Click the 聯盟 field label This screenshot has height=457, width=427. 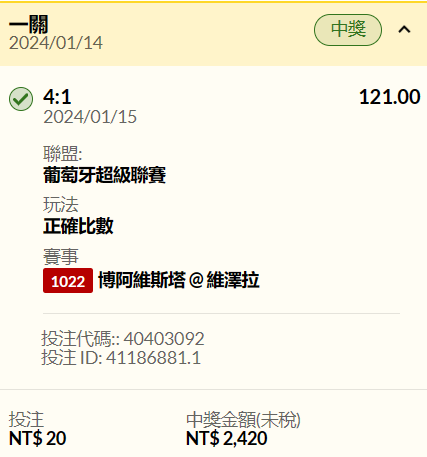(x=63, y=154)
